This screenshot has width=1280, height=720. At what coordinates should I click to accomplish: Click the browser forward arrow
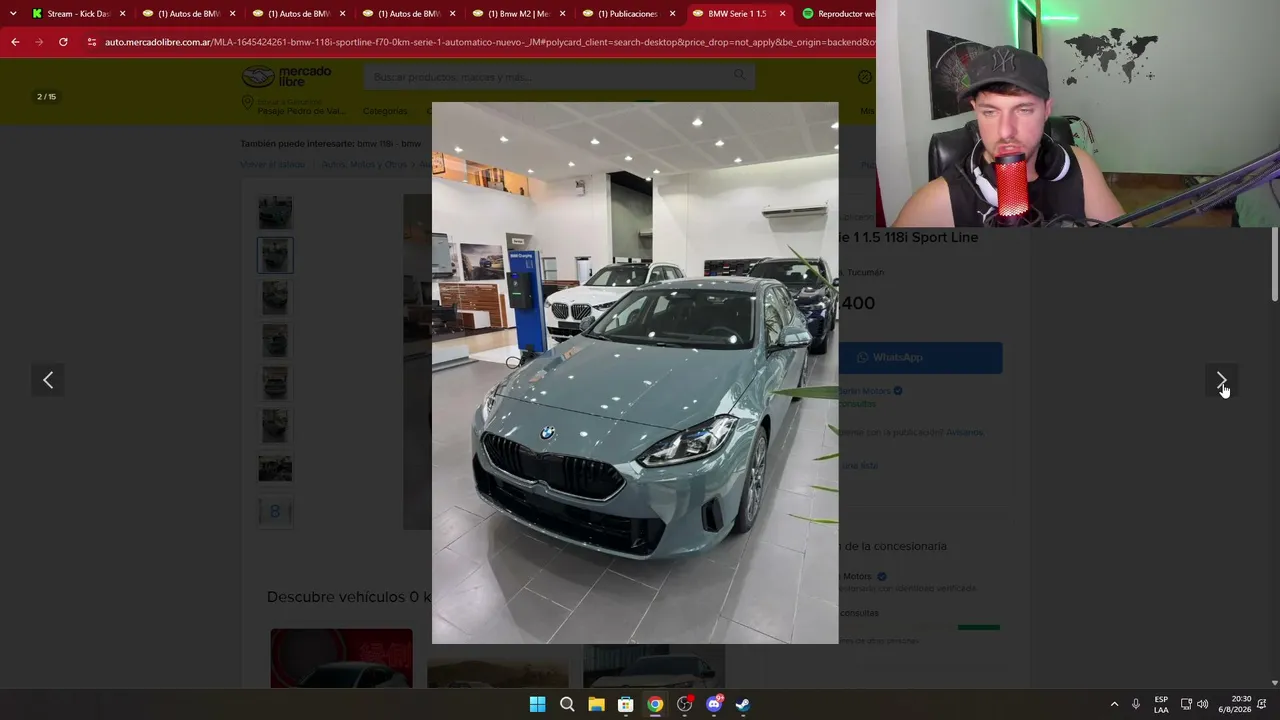(39, 42)
